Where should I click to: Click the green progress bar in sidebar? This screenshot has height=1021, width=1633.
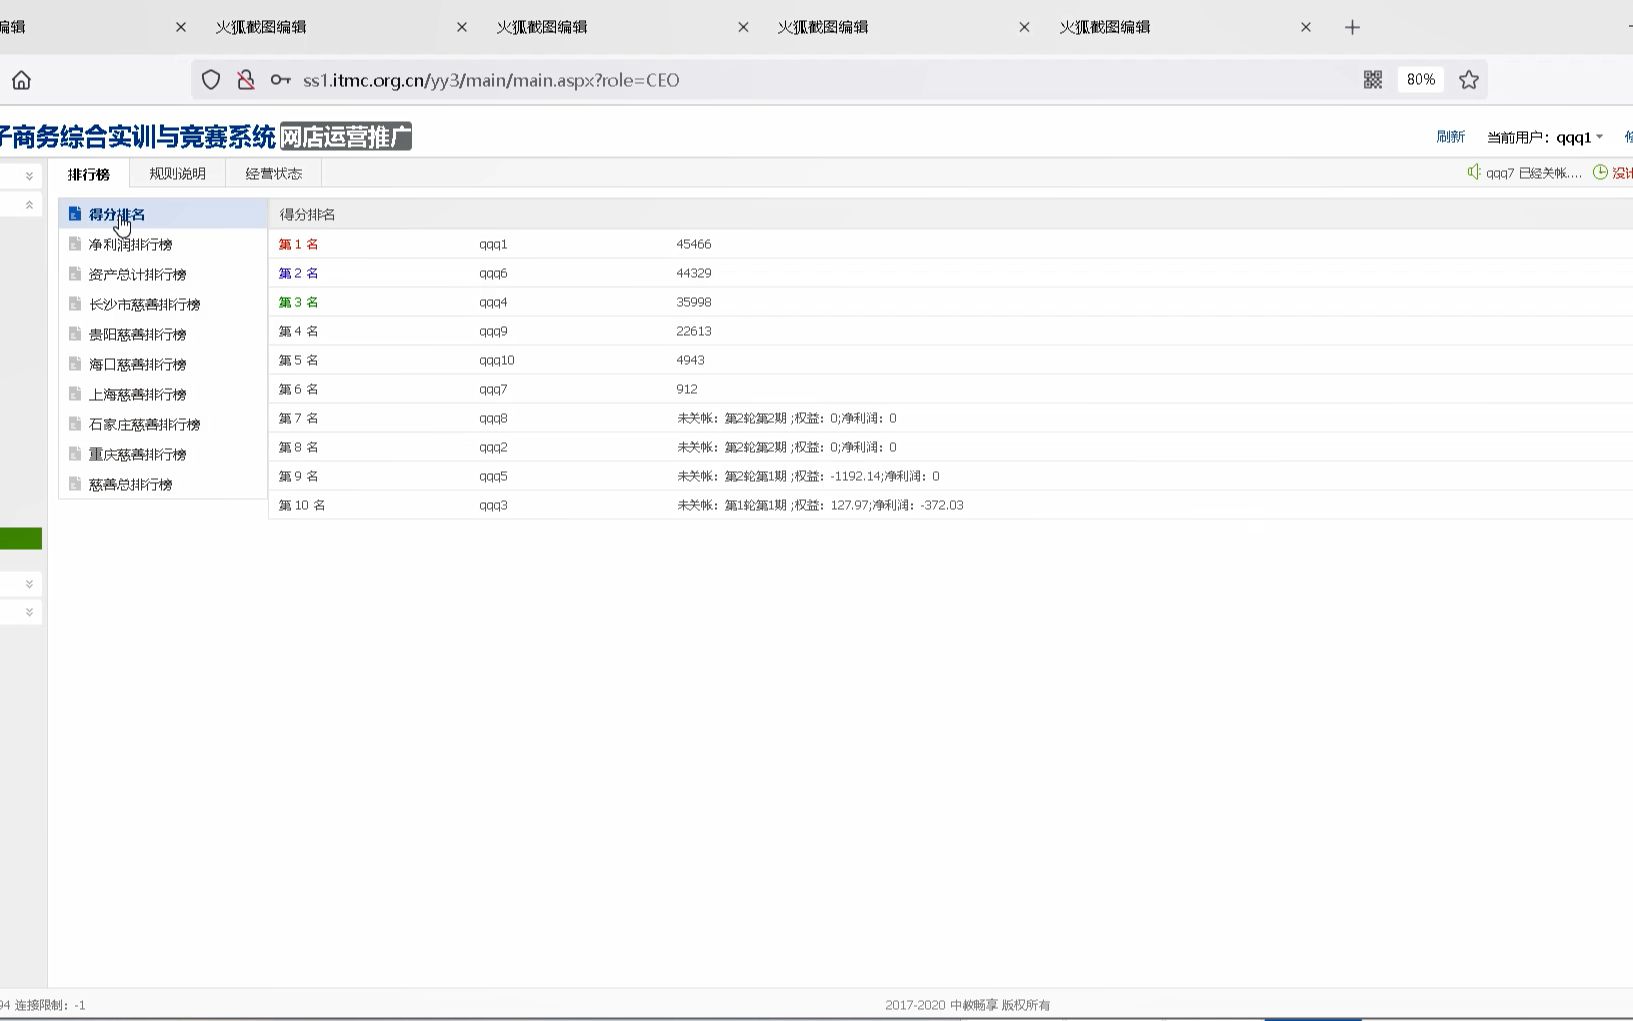click(21, 539)
